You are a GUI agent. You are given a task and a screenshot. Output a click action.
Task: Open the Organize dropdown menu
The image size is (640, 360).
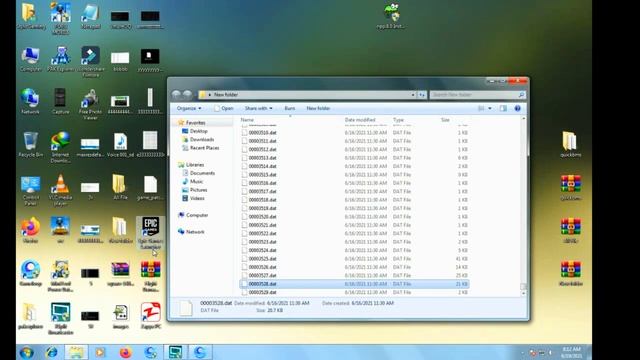(189, 108)
